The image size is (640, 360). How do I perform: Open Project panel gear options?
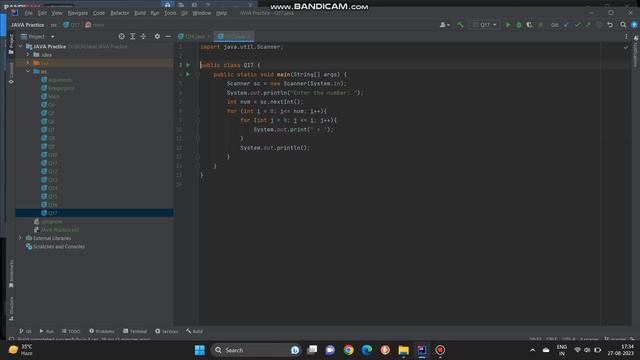click(x=157, y=36)
